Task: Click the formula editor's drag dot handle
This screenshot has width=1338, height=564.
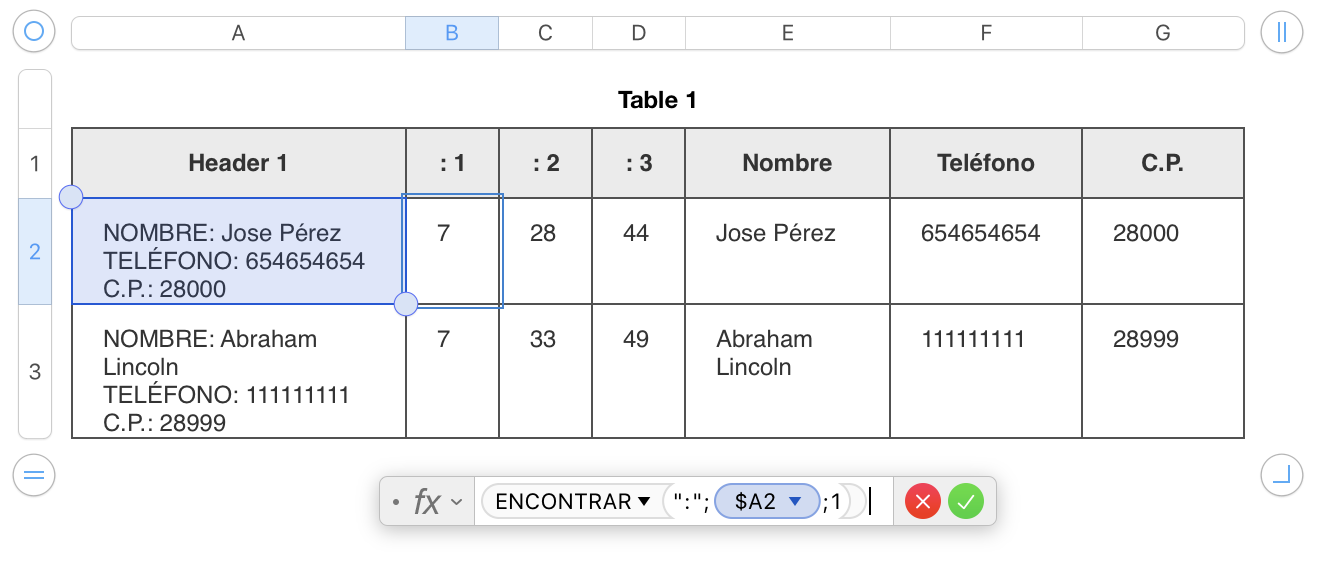Action: coord(396,502)
